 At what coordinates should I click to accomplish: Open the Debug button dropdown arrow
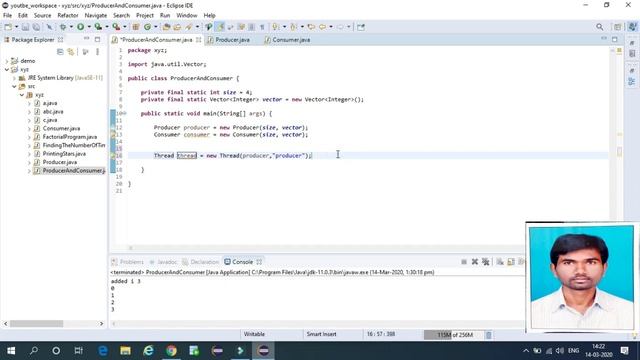[71, 27]
